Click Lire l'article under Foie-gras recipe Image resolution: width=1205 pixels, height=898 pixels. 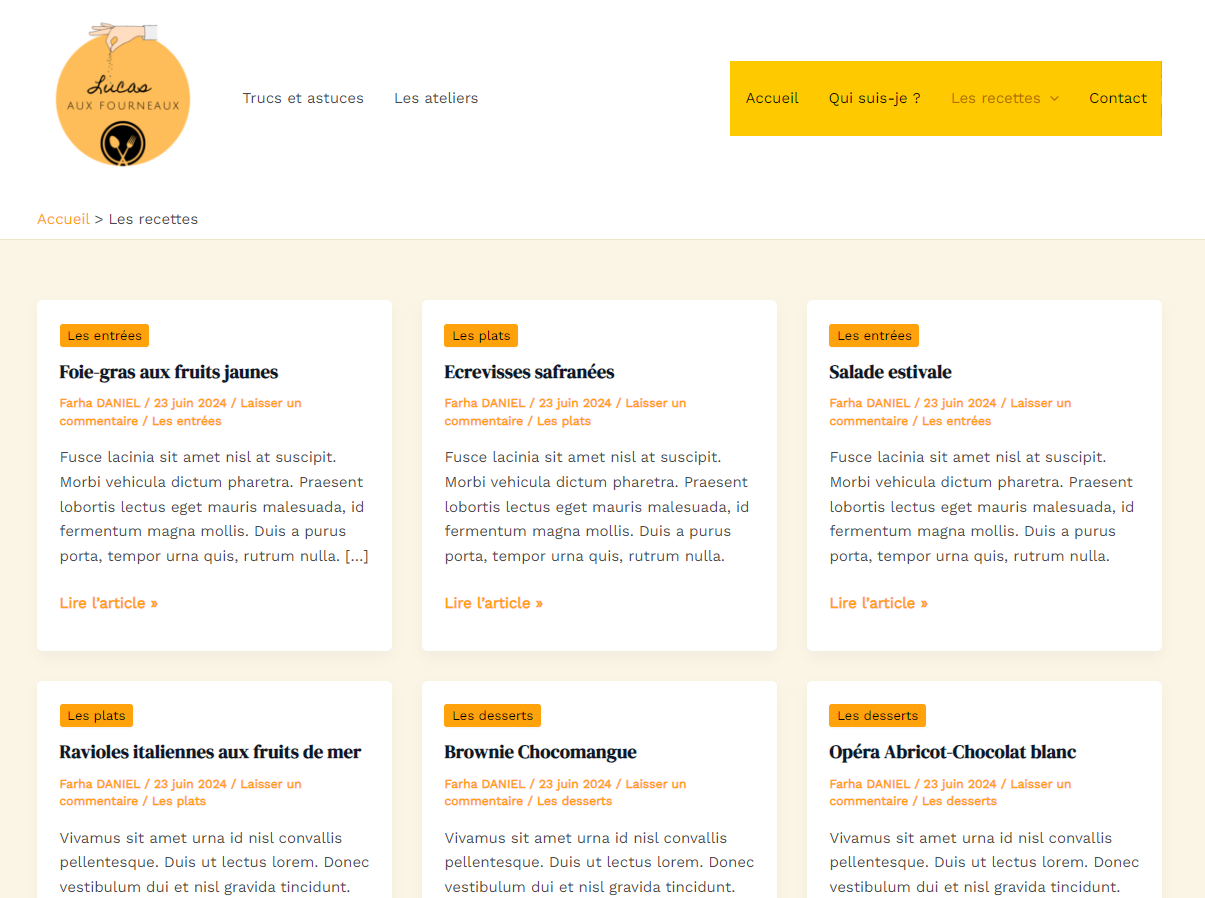click(x=109, y=603)
